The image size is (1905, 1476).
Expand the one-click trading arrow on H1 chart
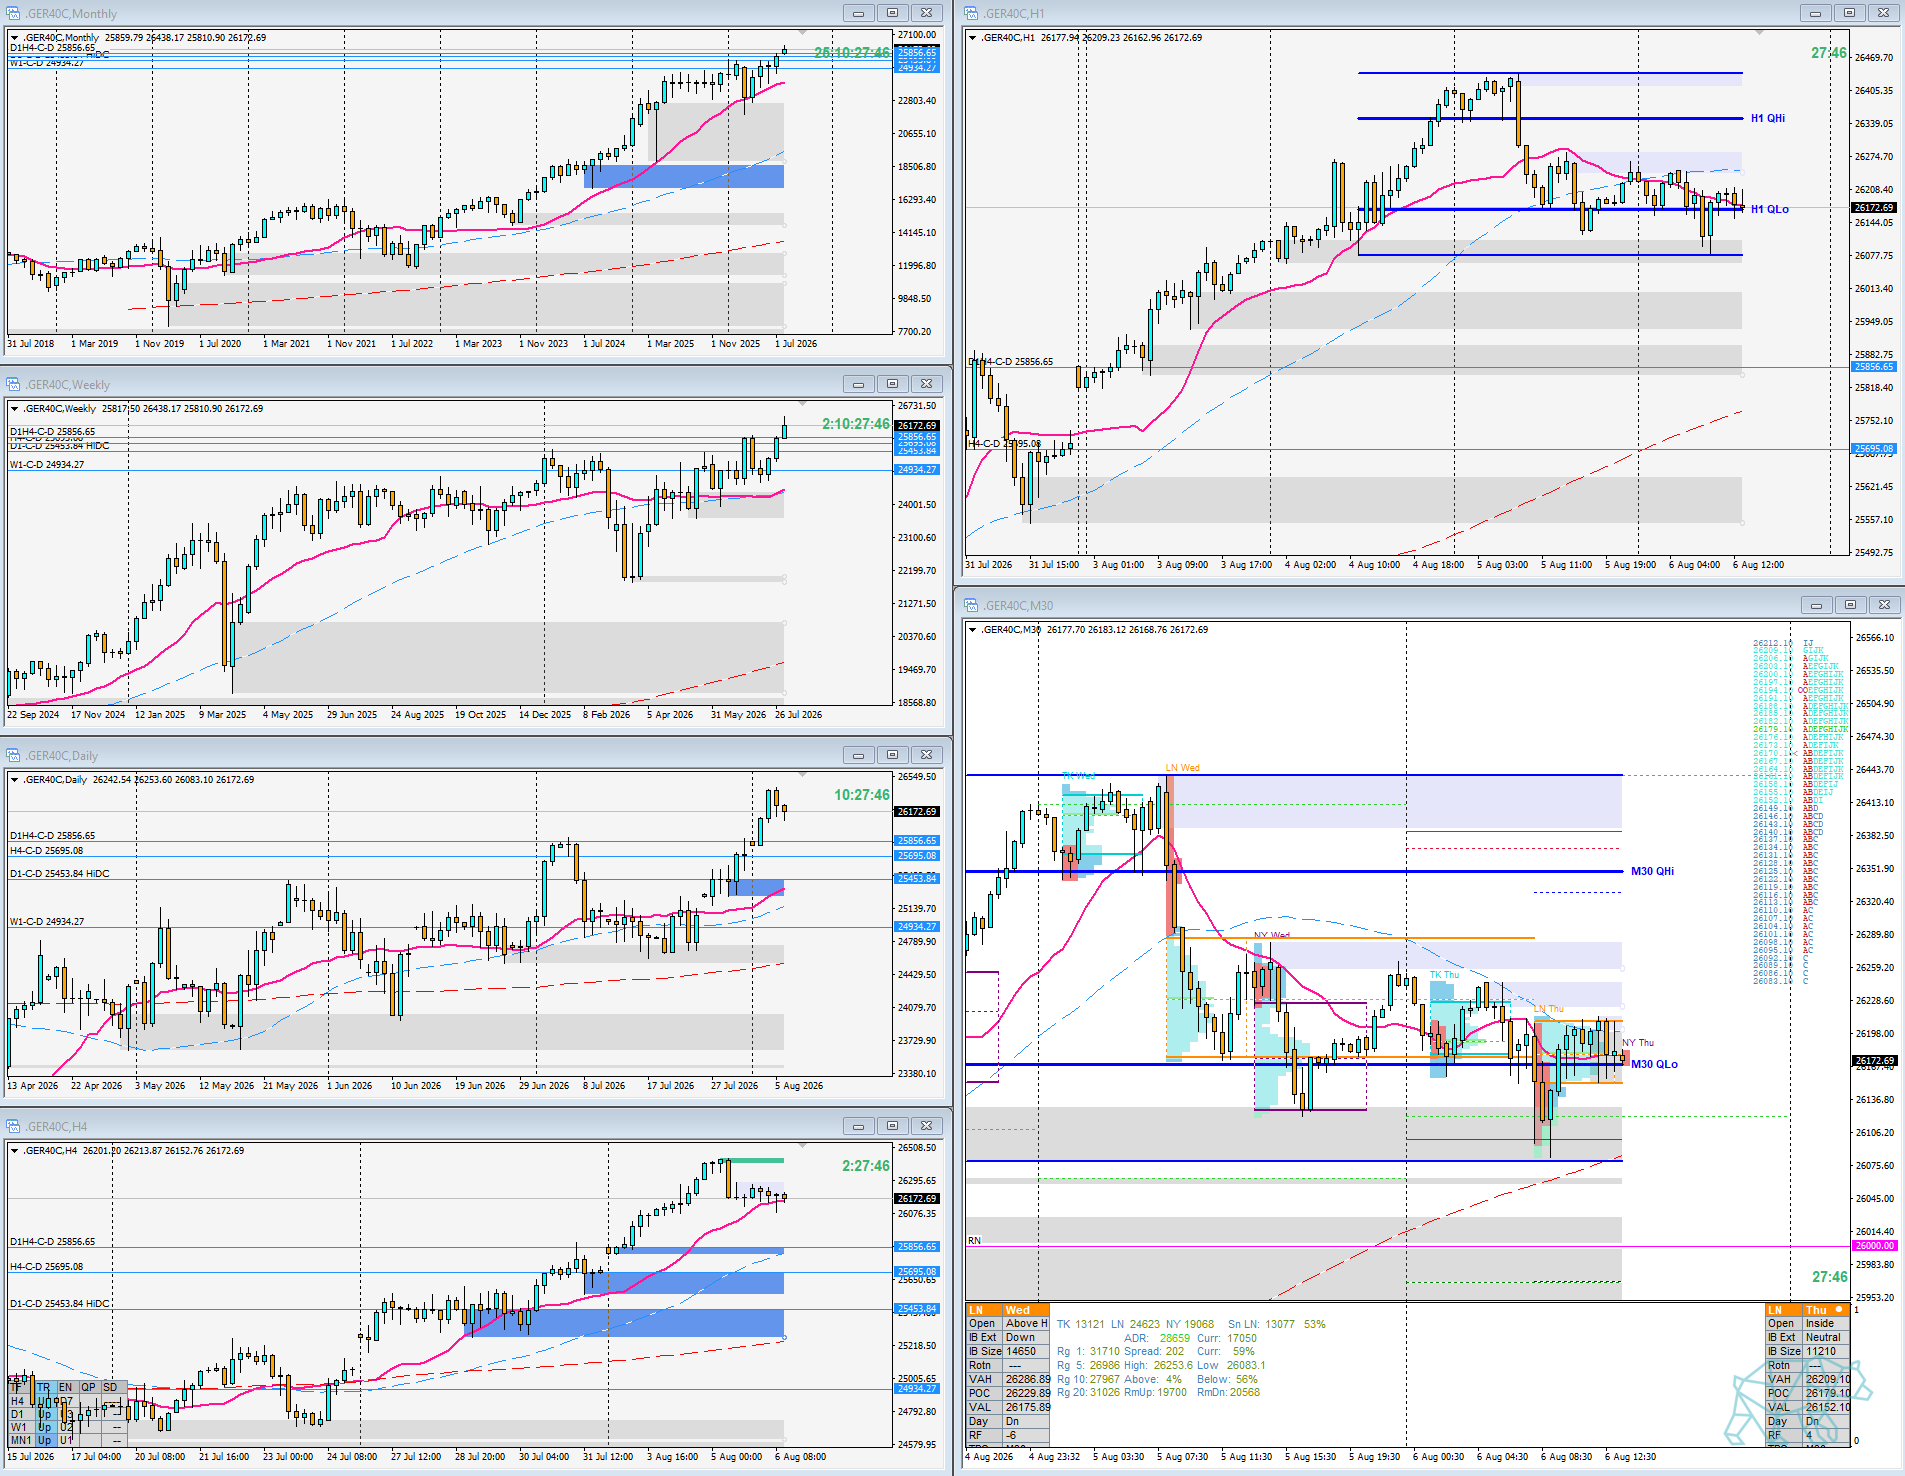[x=972, y=38]
